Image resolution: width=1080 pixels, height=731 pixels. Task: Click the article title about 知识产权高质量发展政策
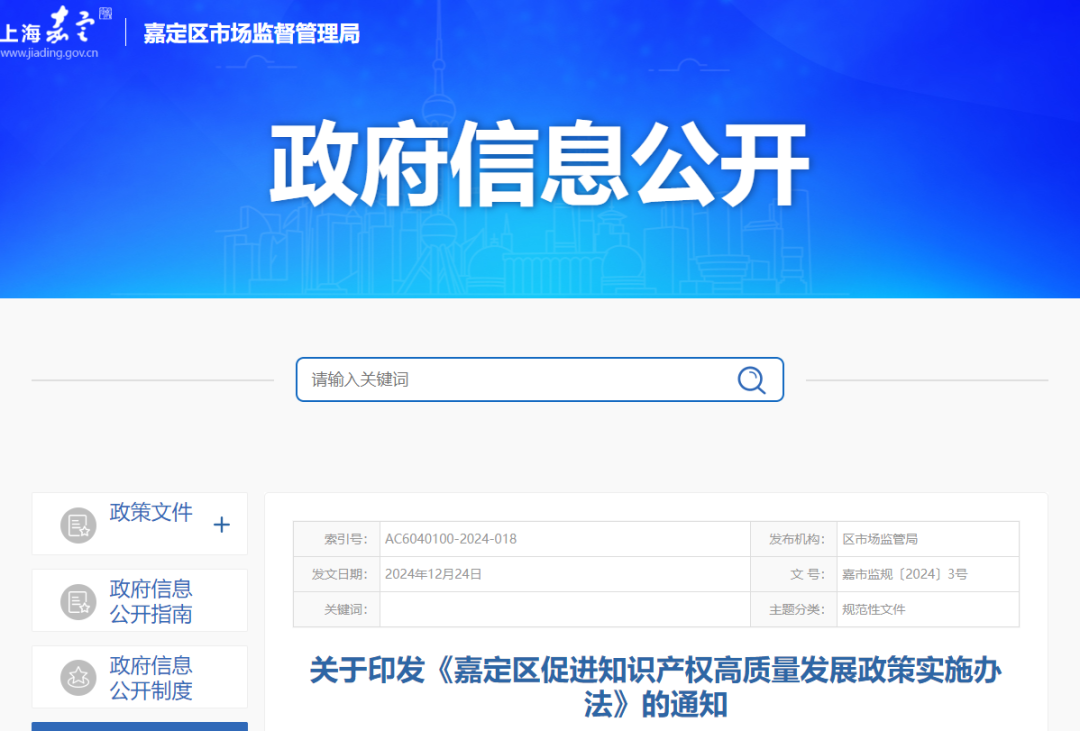click(x=656, y=687)
